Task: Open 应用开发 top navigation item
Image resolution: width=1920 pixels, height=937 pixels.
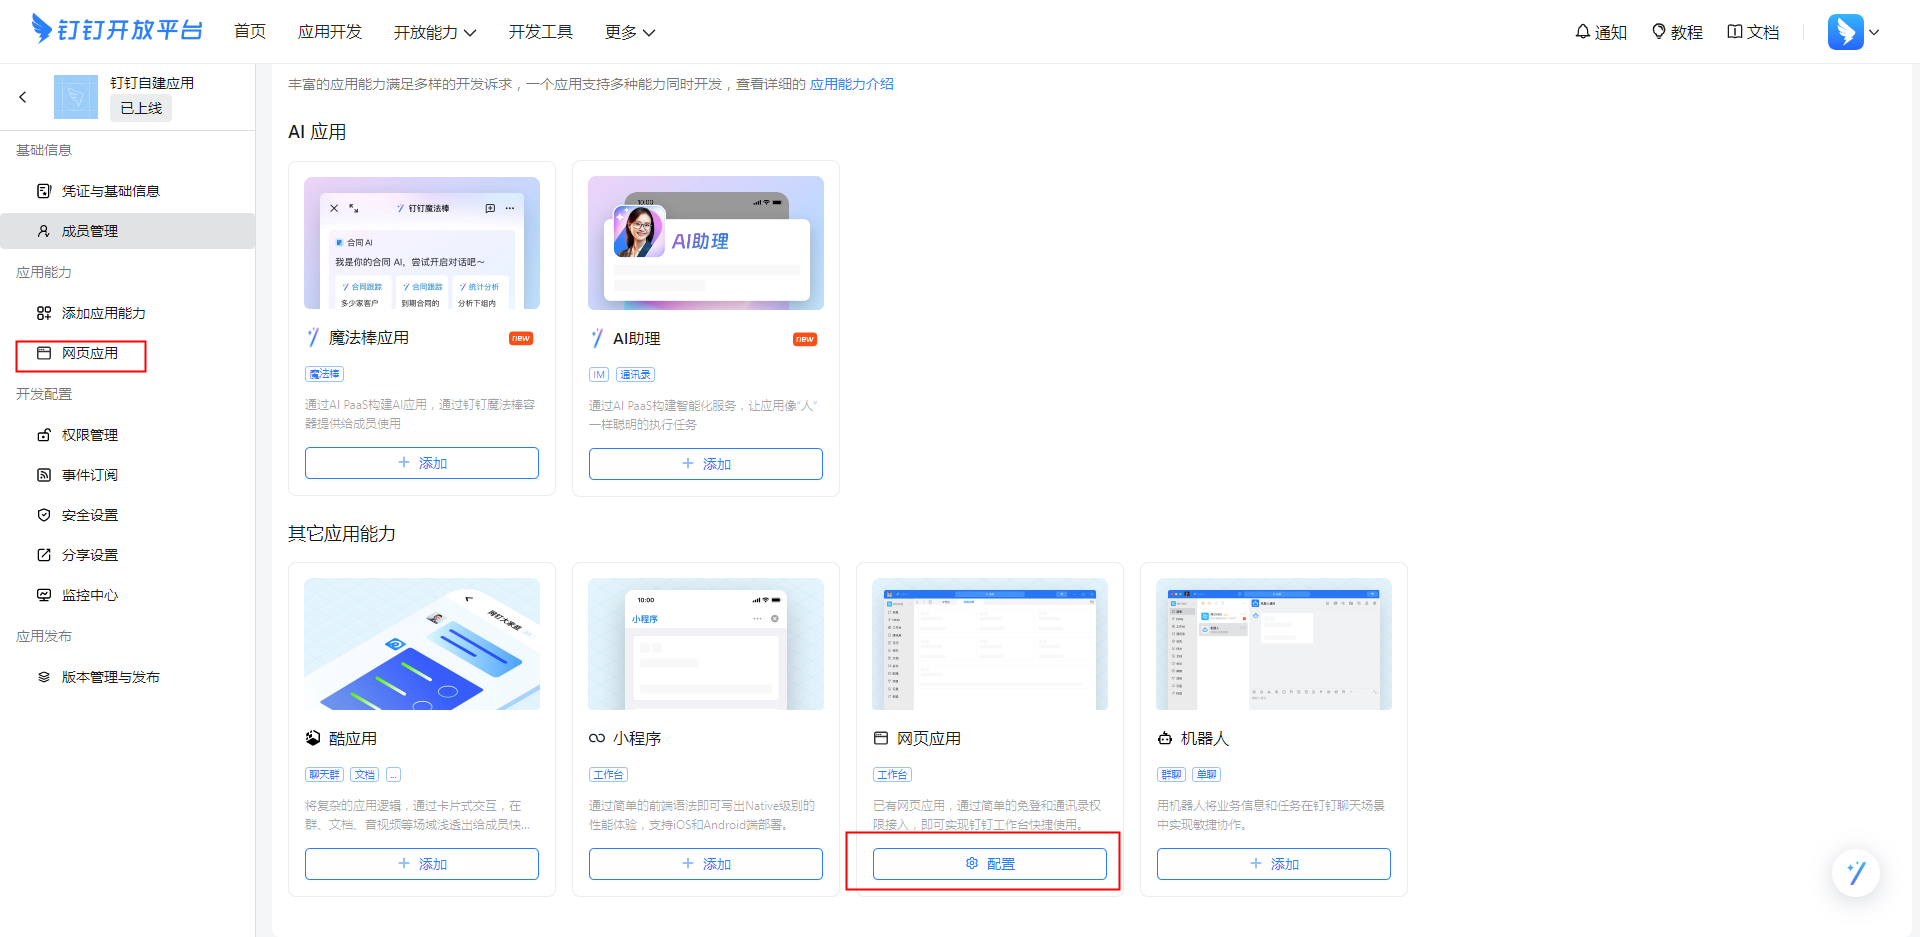Action: tap(330, 32)
